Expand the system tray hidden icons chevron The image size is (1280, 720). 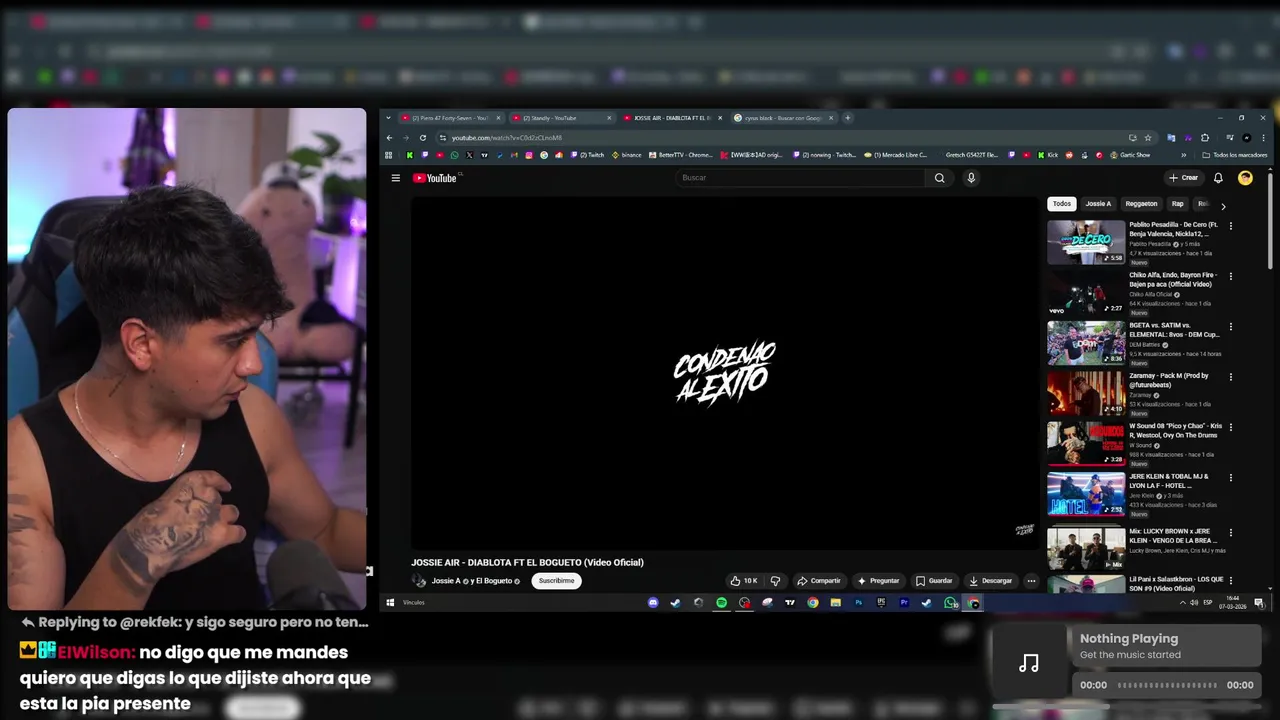(x=1182, y=603)
